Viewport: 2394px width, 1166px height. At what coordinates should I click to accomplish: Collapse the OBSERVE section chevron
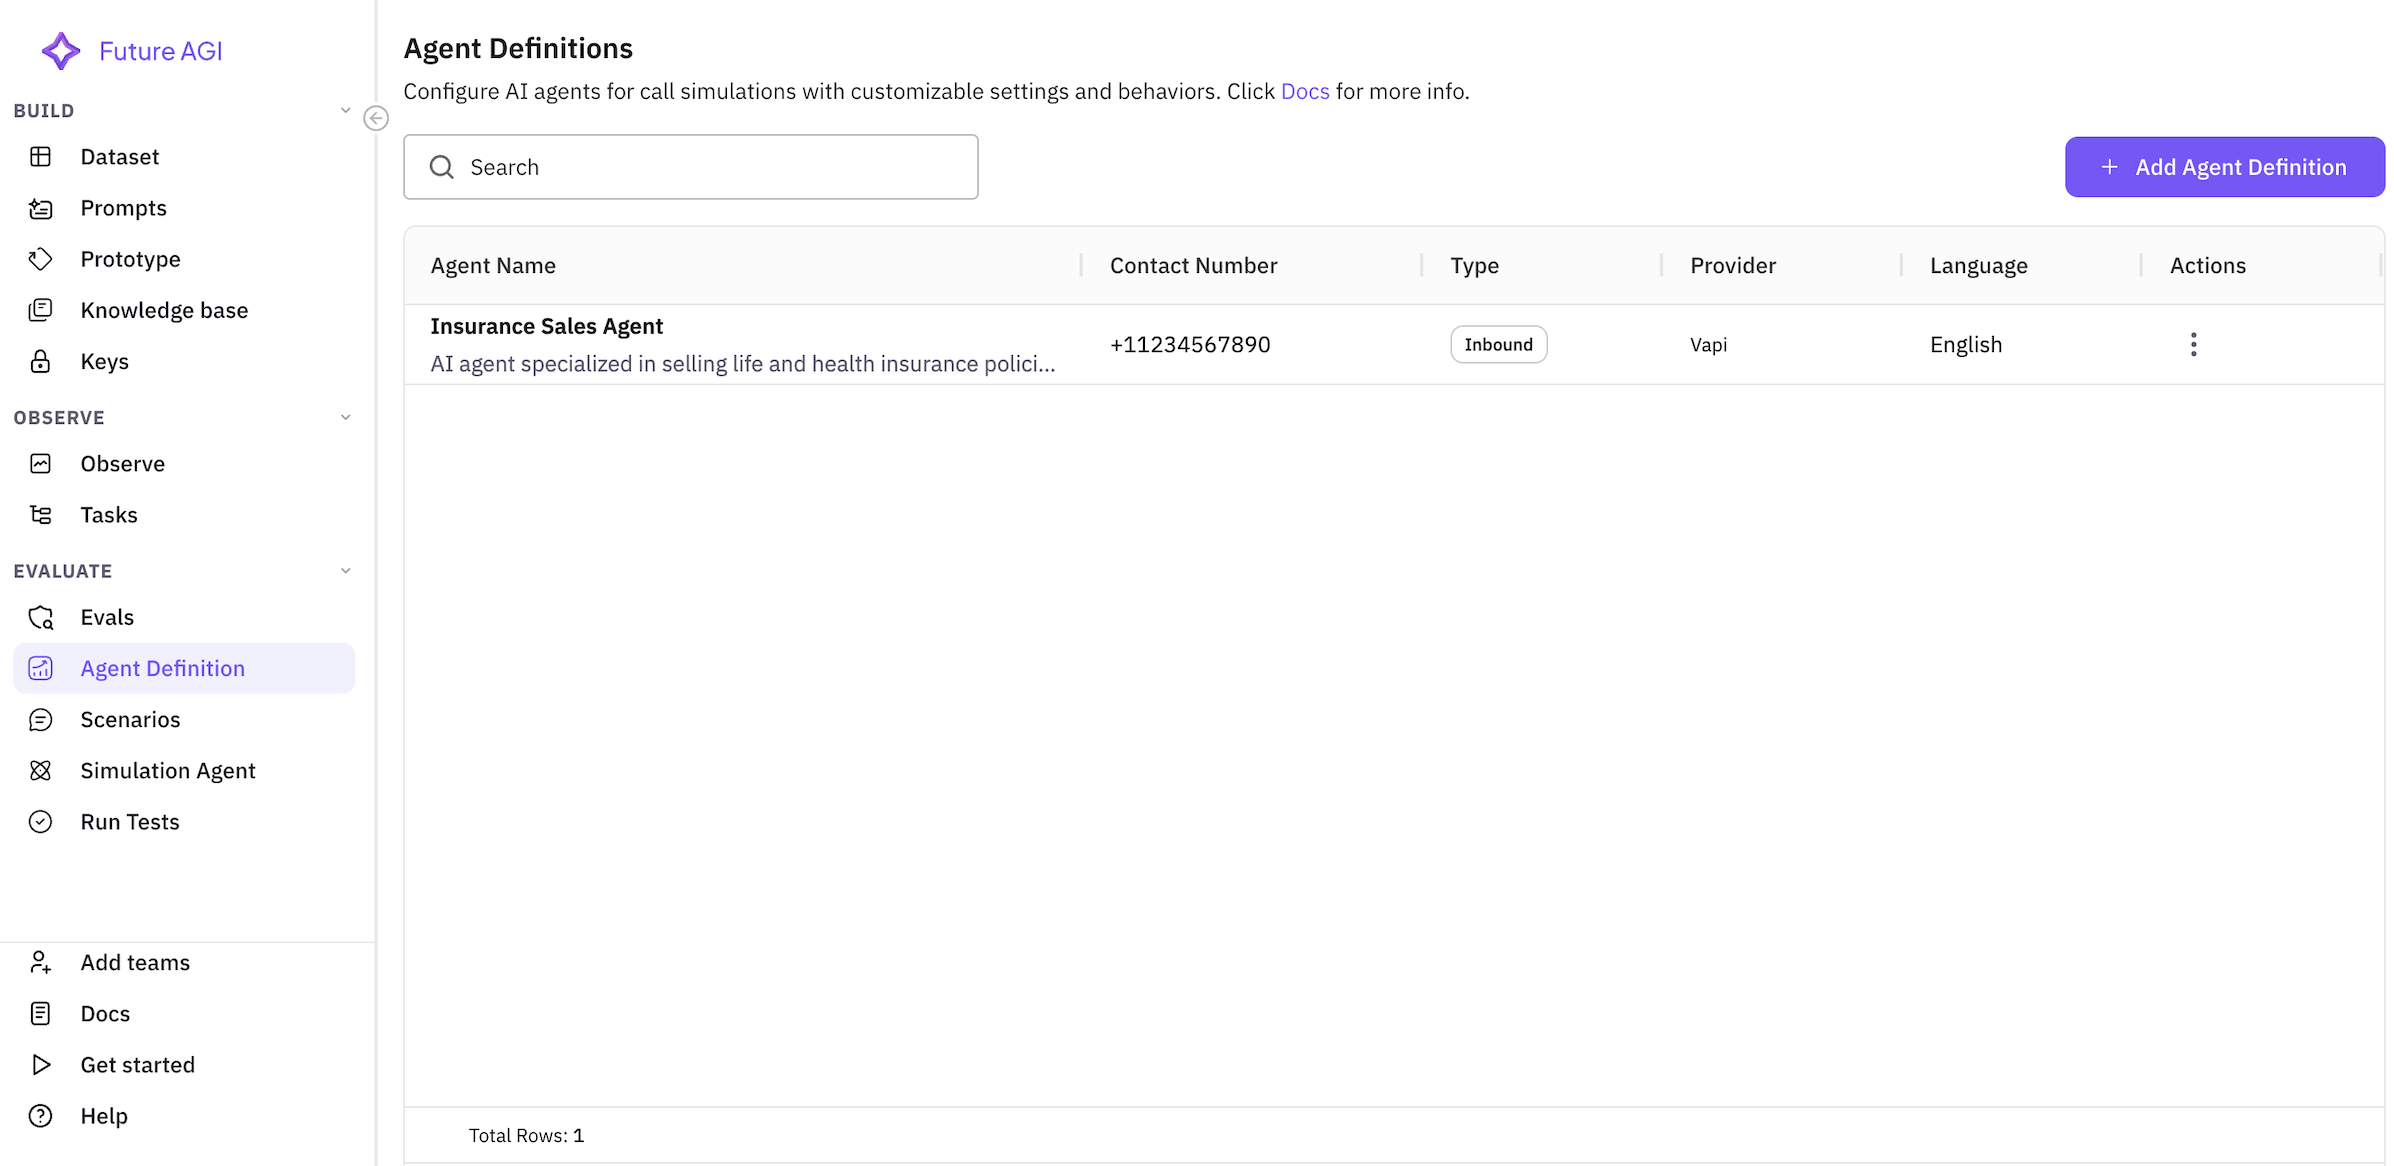345,418
